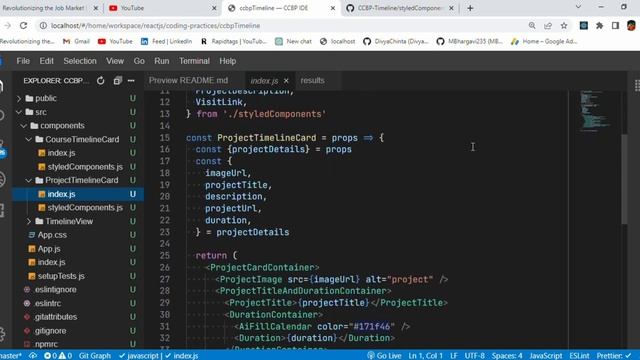Share this page icon in address bar

tap(548, 25)
